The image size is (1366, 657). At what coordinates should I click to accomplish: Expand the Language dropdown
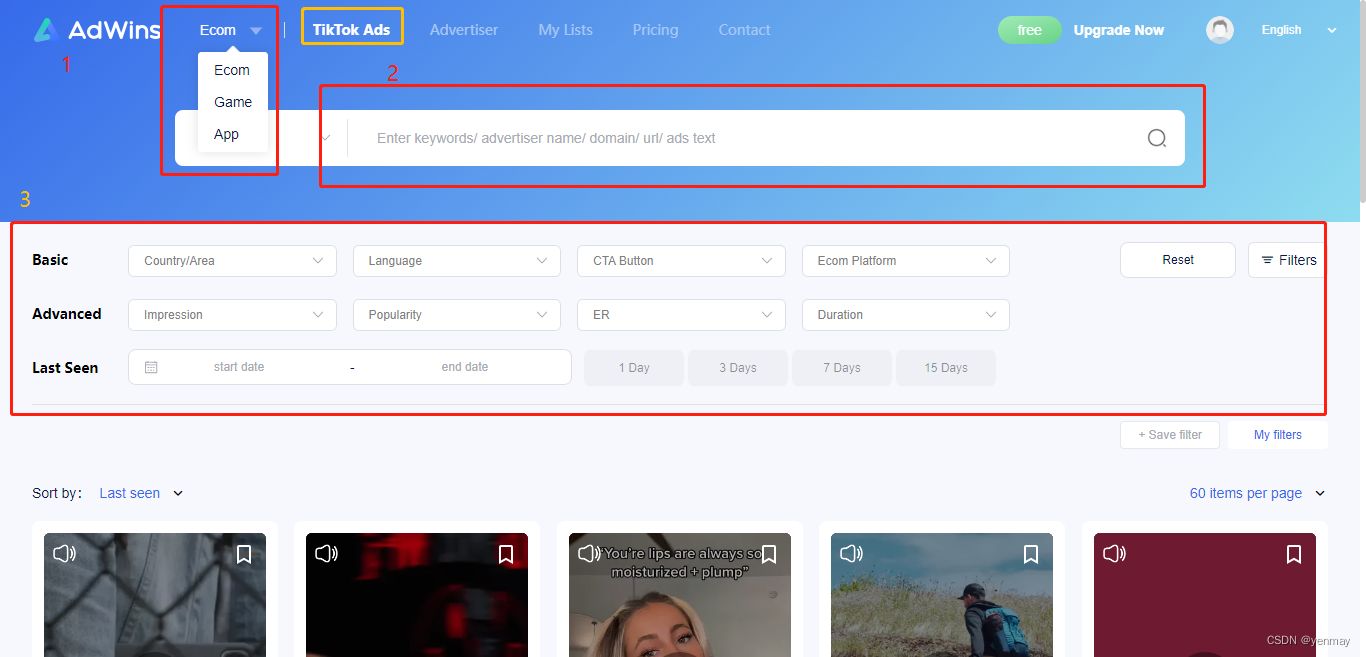click(457, 261)
